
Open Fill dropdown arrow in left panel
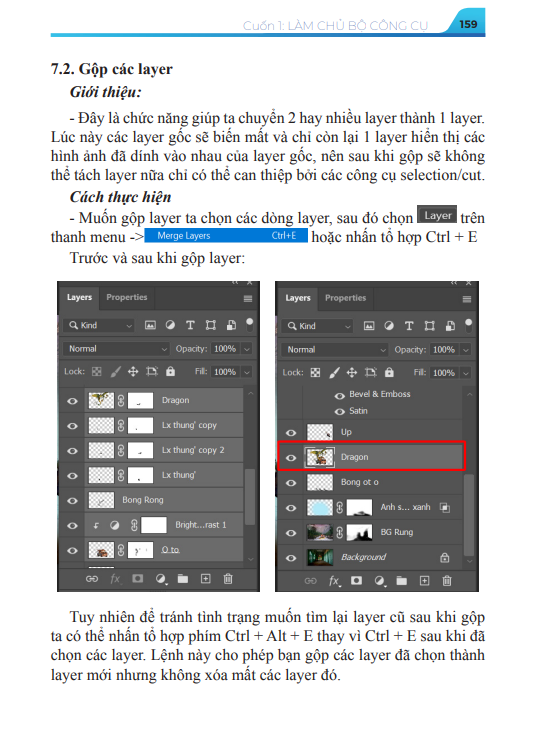tap(247, 372)
